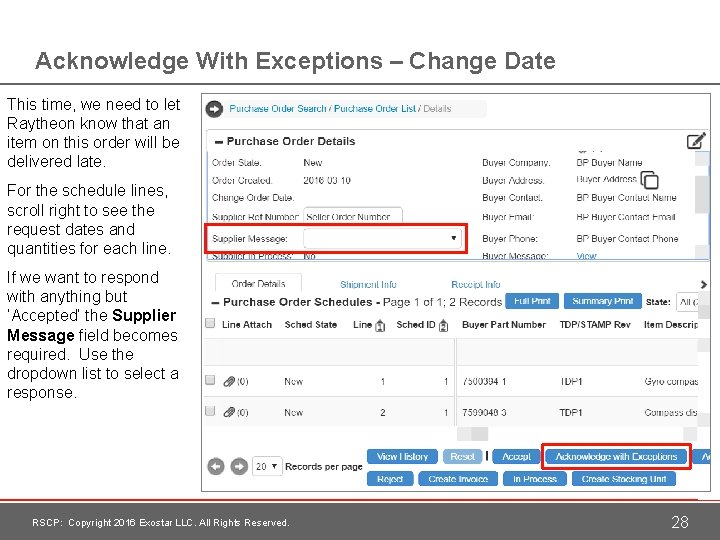720x540 pixels.
Task: Collapse the Purchase Order Details section
Action: tap(219, 142)
